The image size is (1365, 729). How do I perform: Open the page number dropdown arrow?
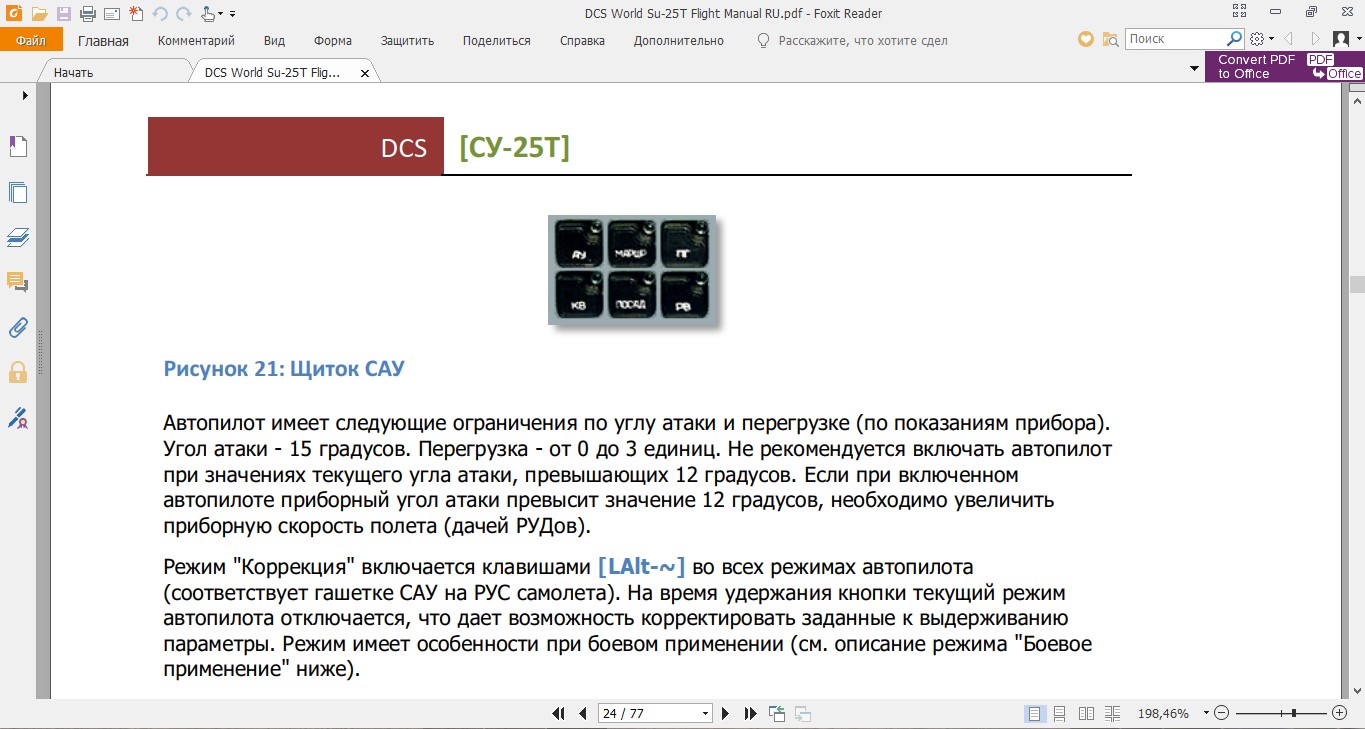[x=706, y=713]
